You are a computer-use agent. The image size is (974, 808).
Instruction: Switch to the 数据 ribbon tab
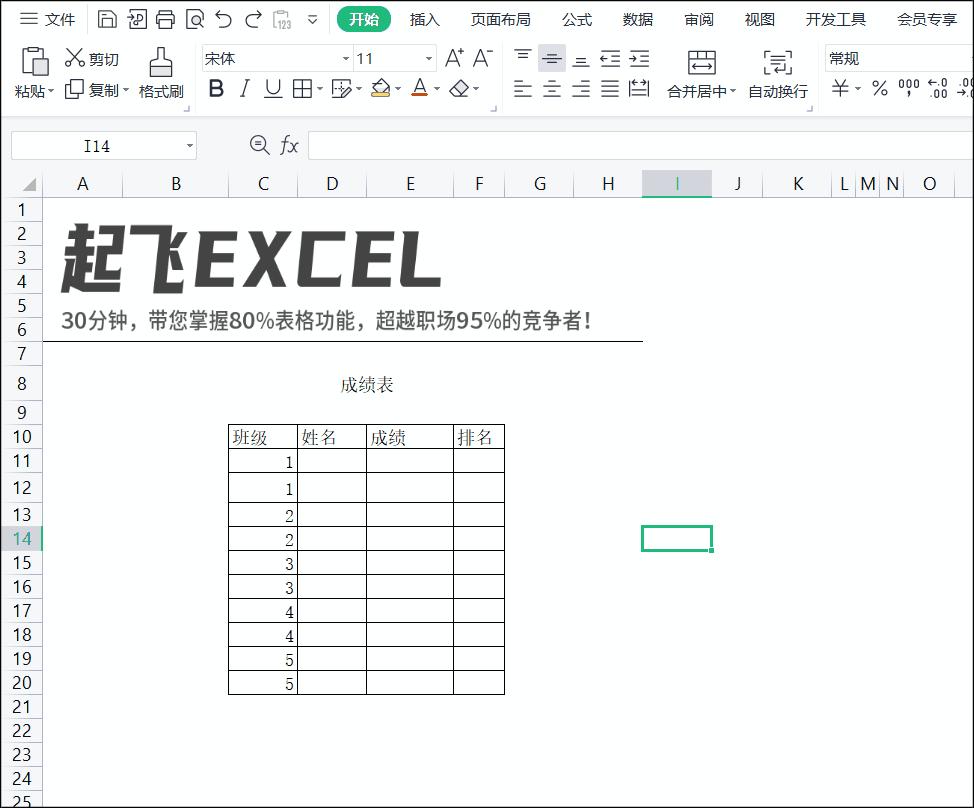(x=636, y=18)
